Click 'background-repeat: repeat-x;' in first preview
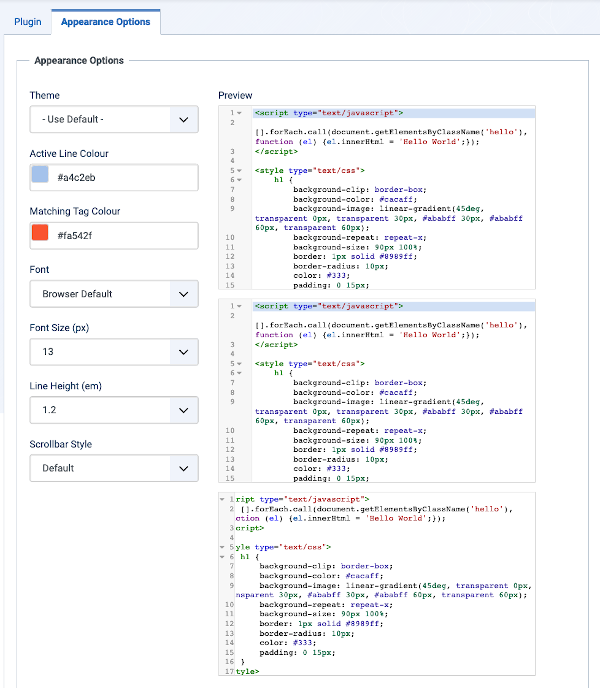 tap(360, 237)
